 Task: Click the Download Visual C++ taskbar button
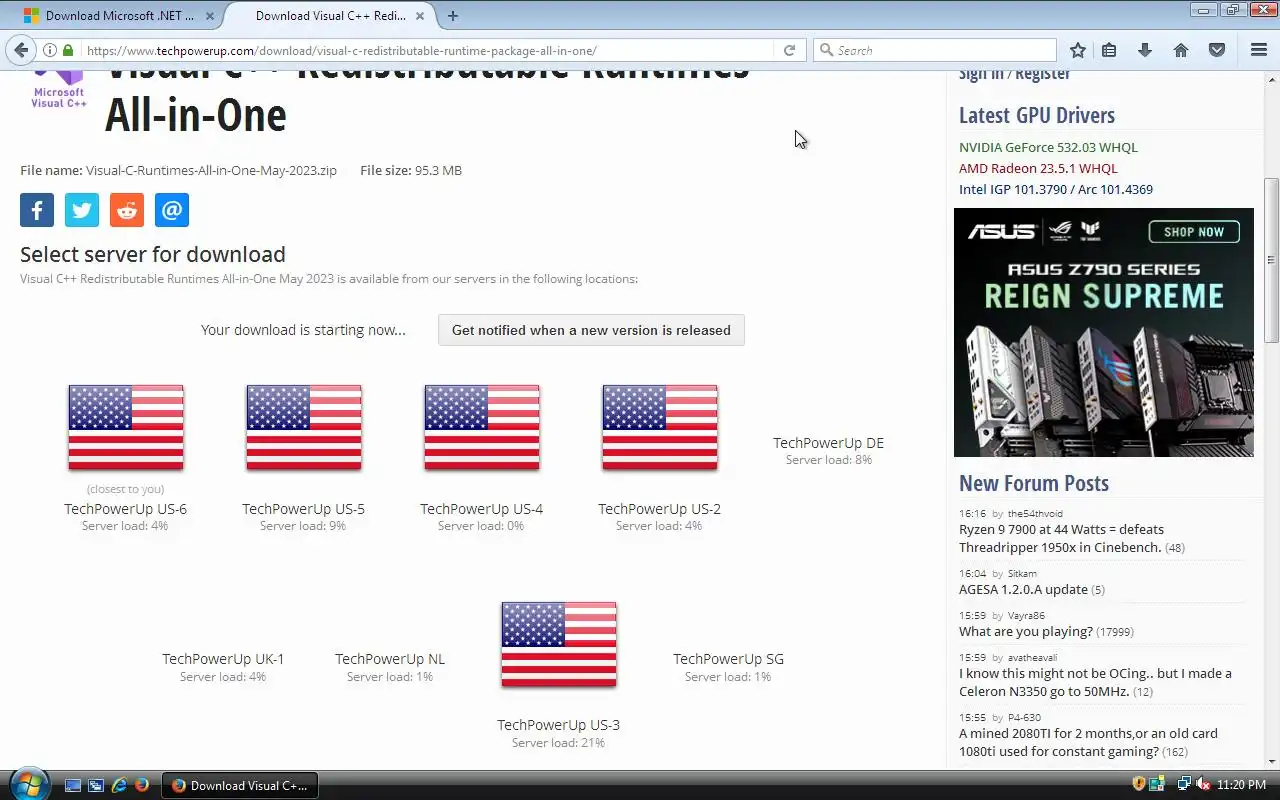[240, 785]
